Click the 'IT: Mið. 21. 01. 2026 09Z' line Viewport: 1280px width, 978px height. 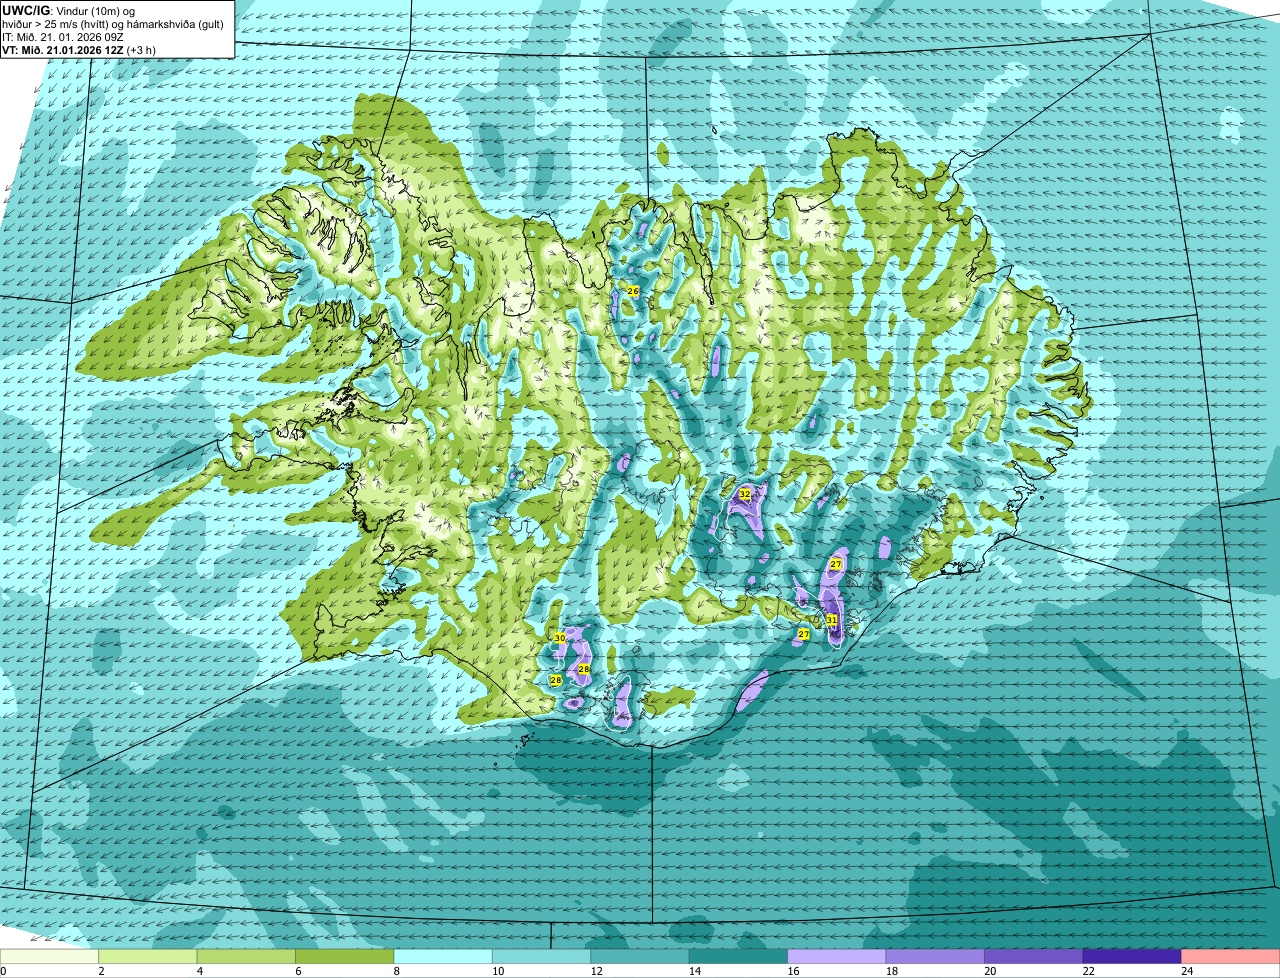point(61,36)
